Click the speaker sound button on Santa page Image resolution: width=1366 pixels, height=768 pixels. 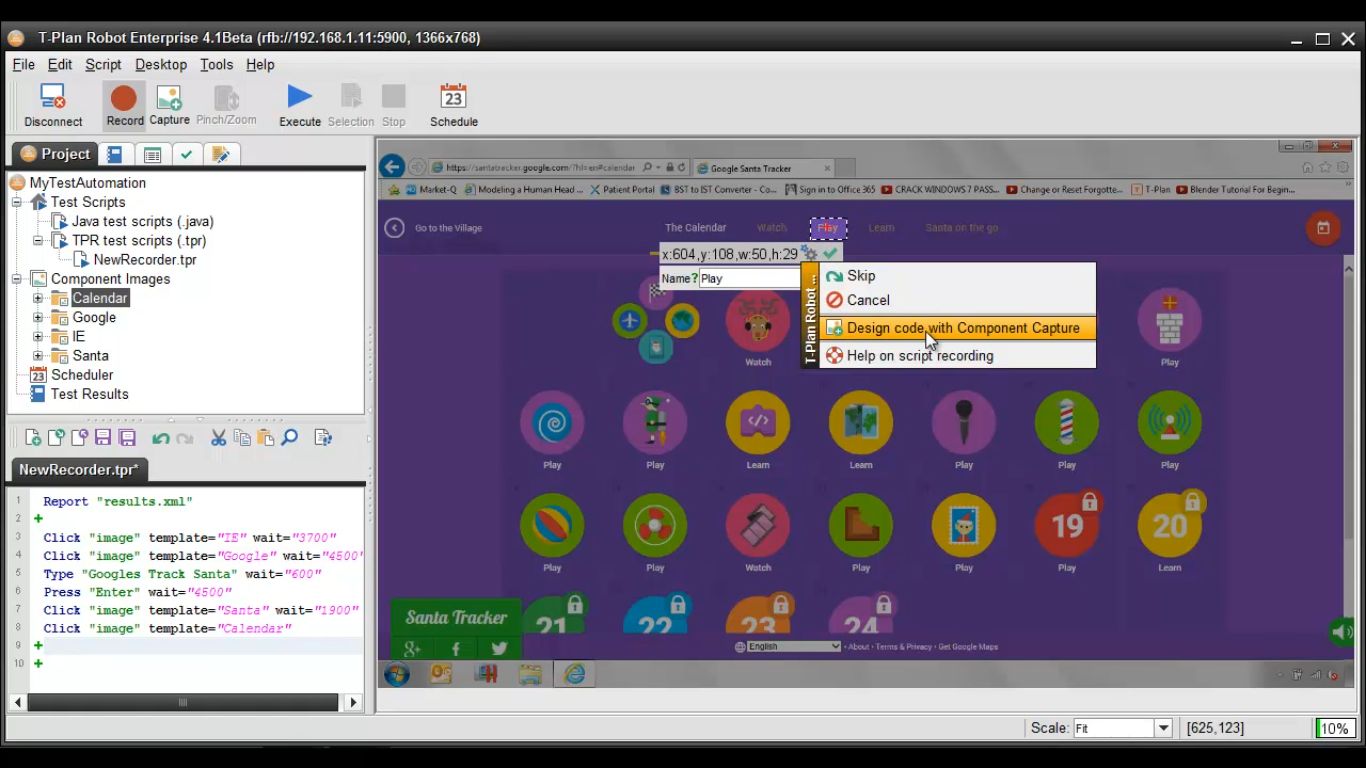pyautogui.click(x=1342, y=632)
